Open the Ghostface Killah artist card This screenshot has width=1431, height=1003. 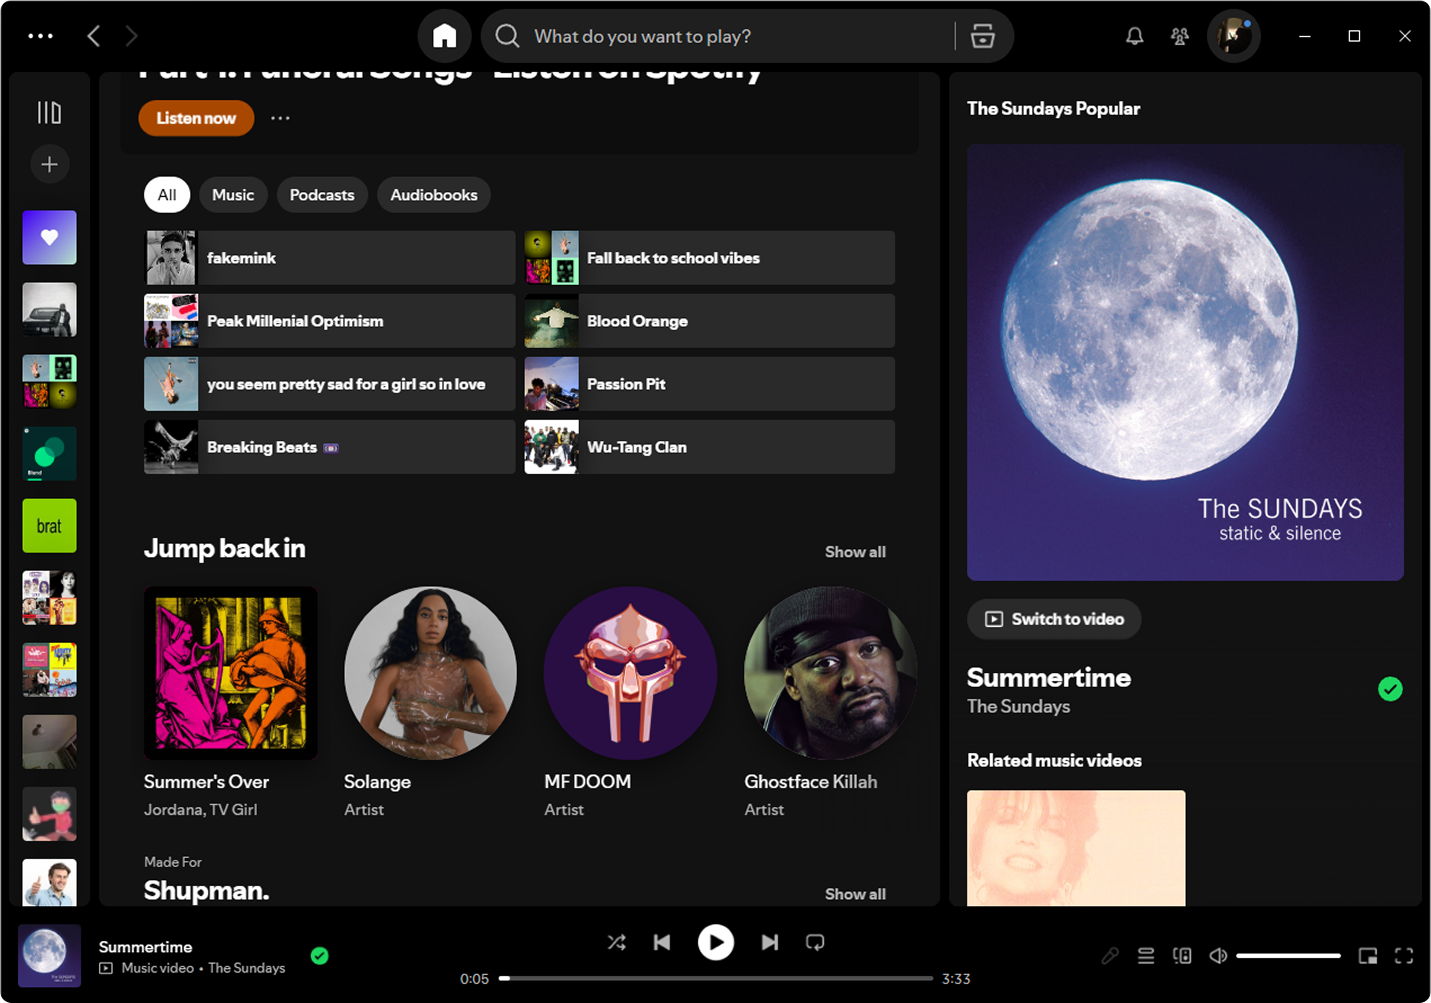pyautogui.click(x=830, y=703)
